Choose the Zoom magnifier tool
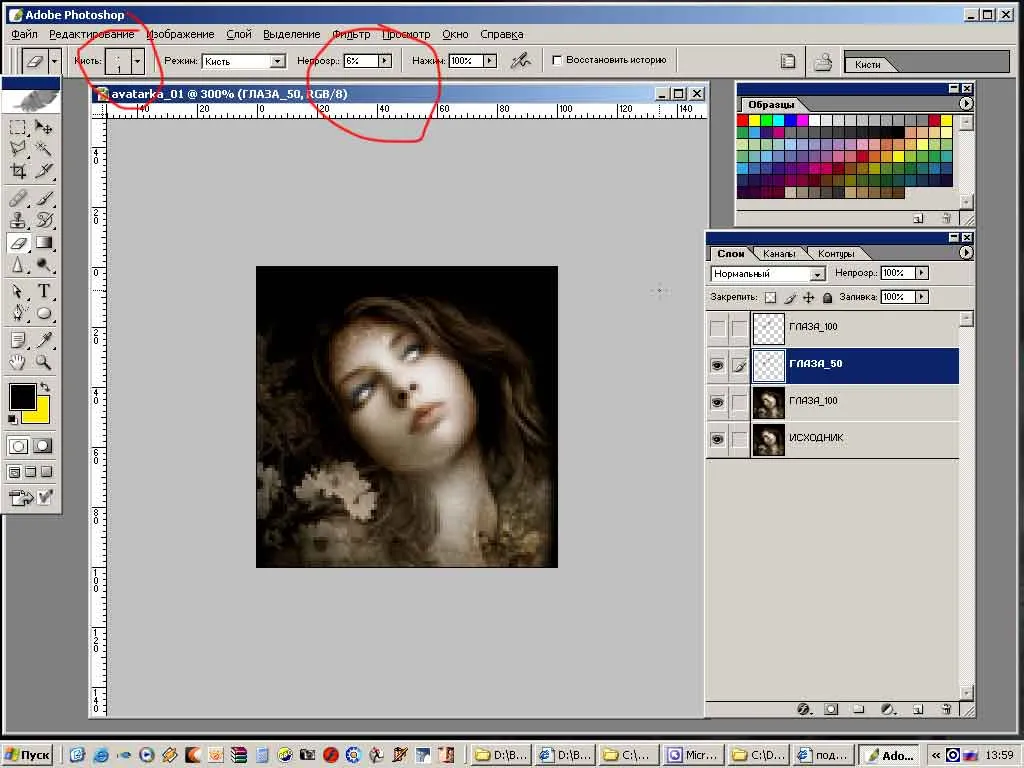1024x768 pixels. 44,363
